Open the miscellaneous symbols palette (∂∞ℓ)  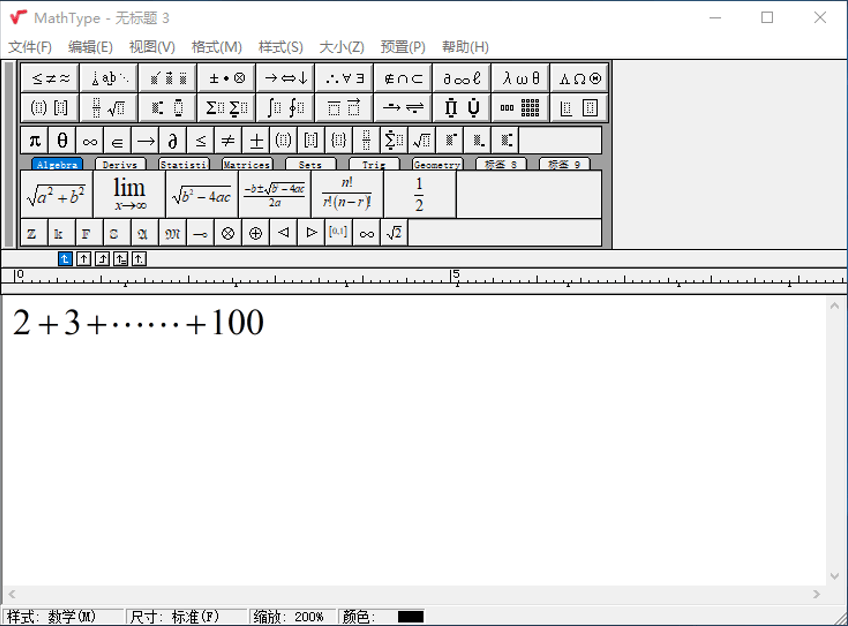click(x=462, y=78)
